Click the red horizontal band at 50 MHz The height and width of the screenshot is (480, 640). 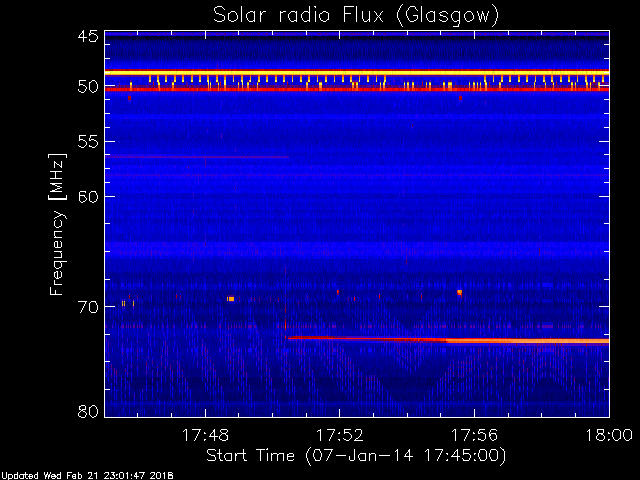(357, 89)
